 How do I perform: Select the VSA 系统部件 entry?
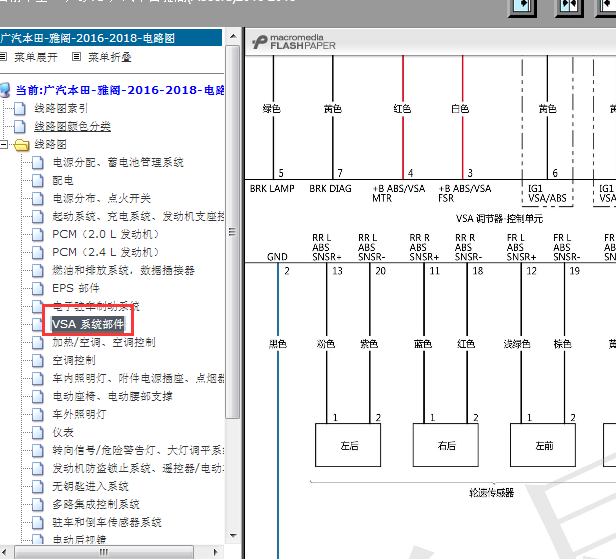[88, 324]
